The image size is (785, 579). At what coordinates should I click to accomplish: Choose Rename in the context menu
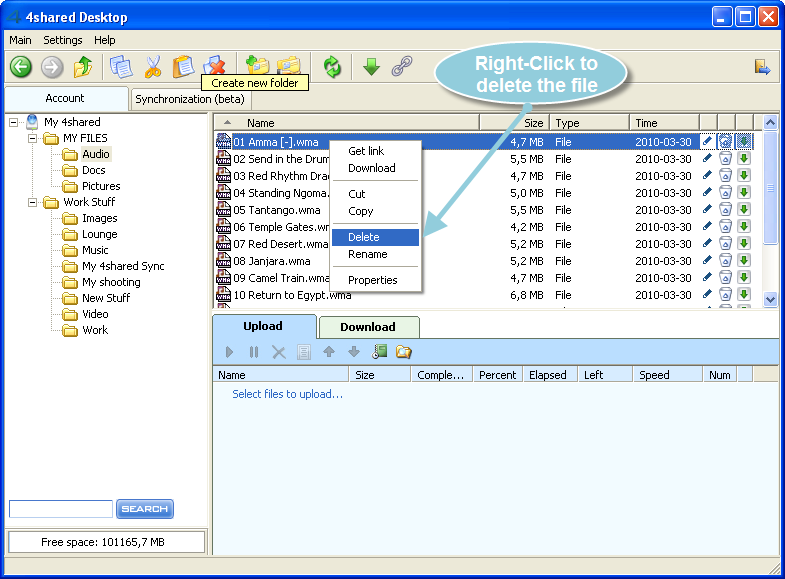(x=375, y=254)
